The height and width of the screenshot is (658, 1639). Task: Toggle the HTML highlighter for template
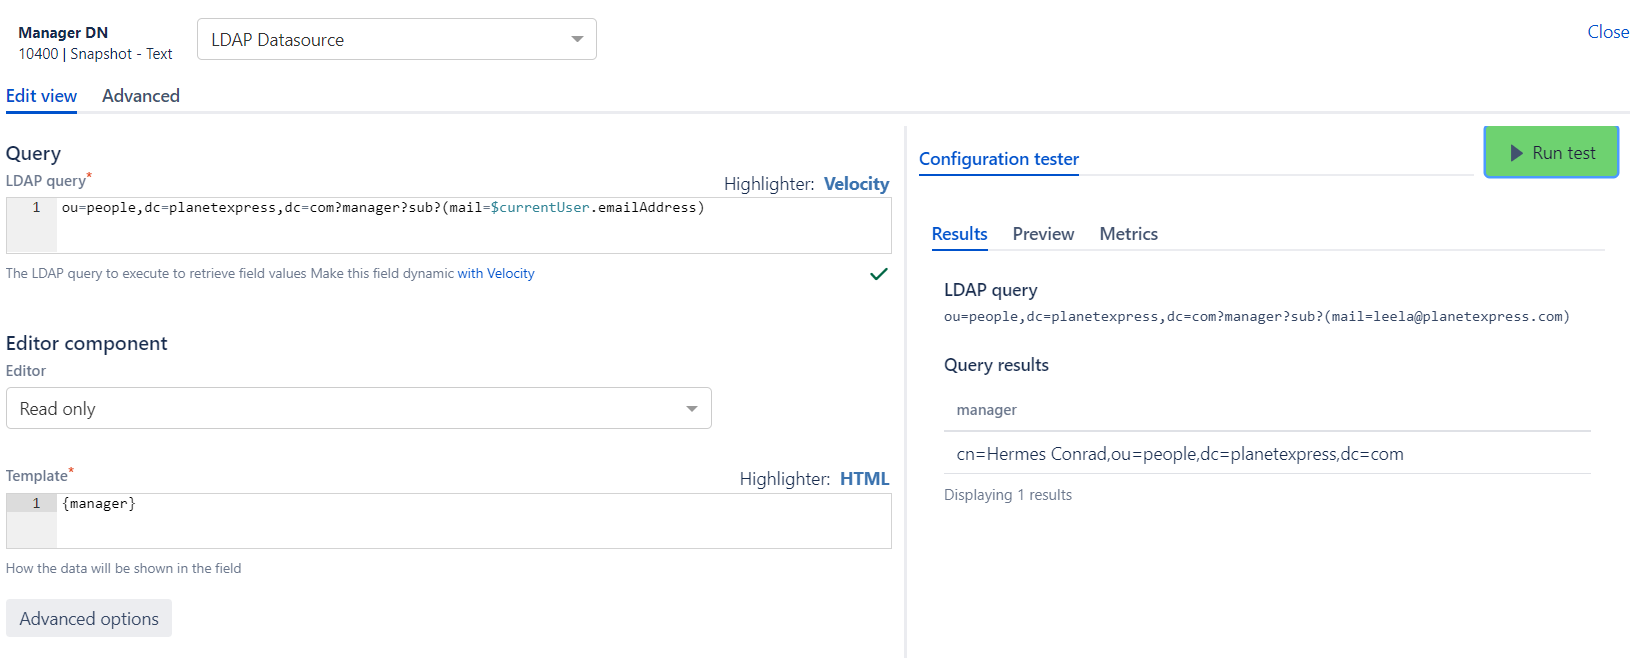[864, 479]
